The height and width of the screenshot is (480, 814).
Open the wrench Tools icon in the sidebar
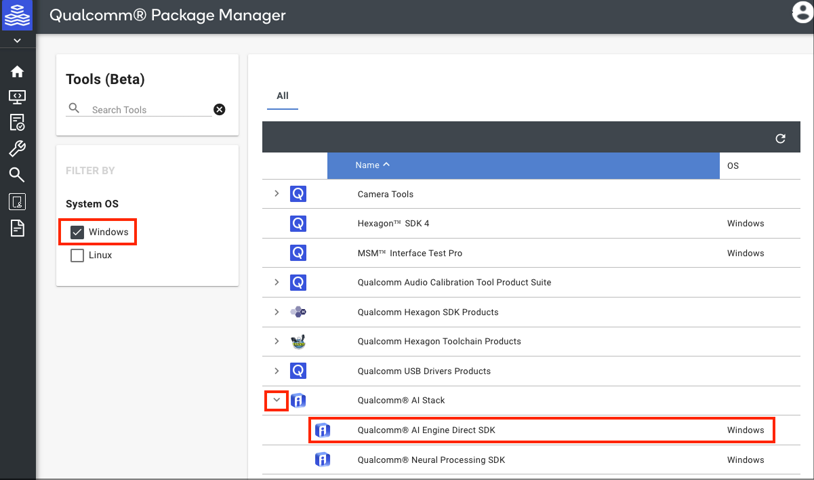pyautogui.click(x=17, y=149)
